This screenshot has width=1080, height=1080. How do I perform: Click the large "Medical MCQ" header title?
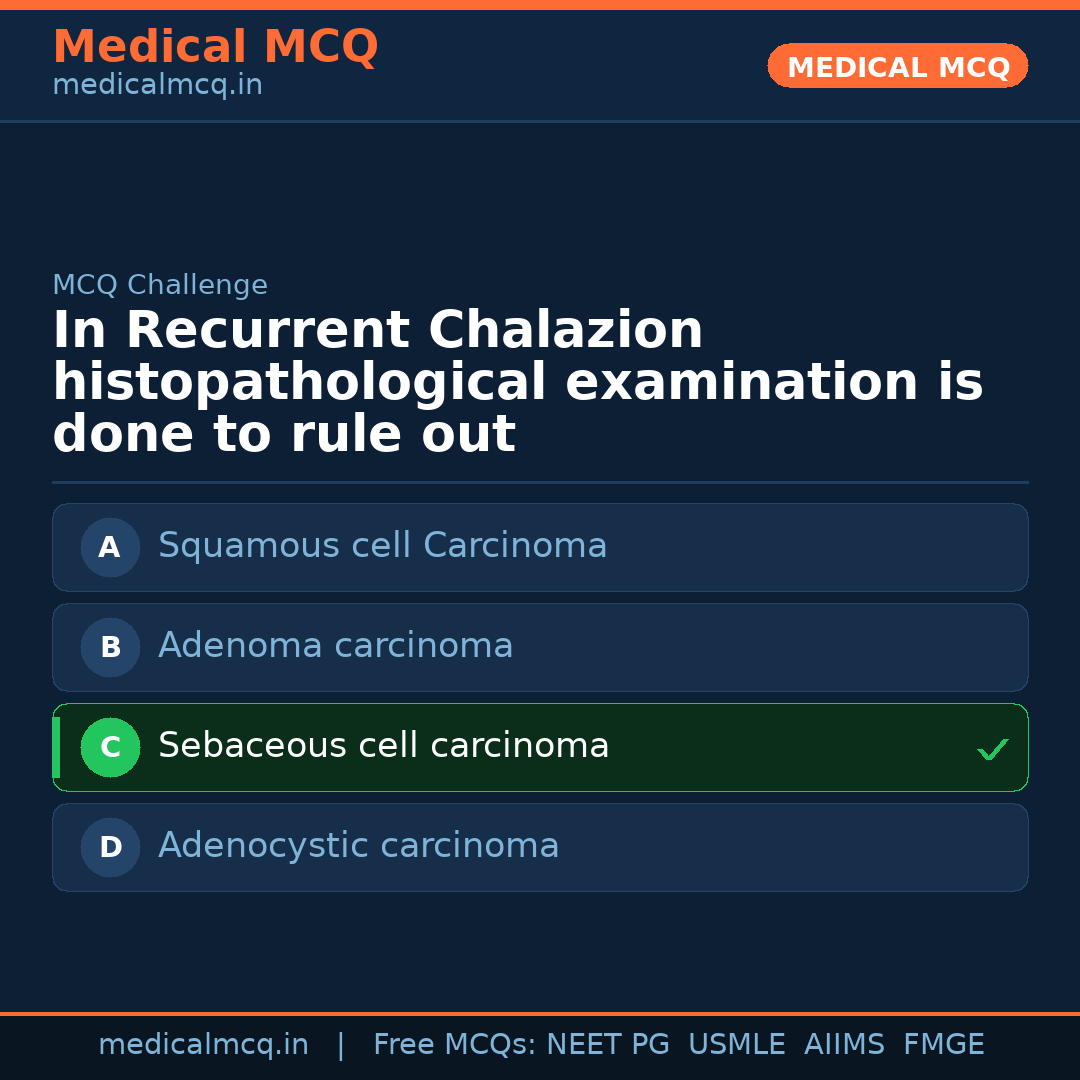[215, 47]
